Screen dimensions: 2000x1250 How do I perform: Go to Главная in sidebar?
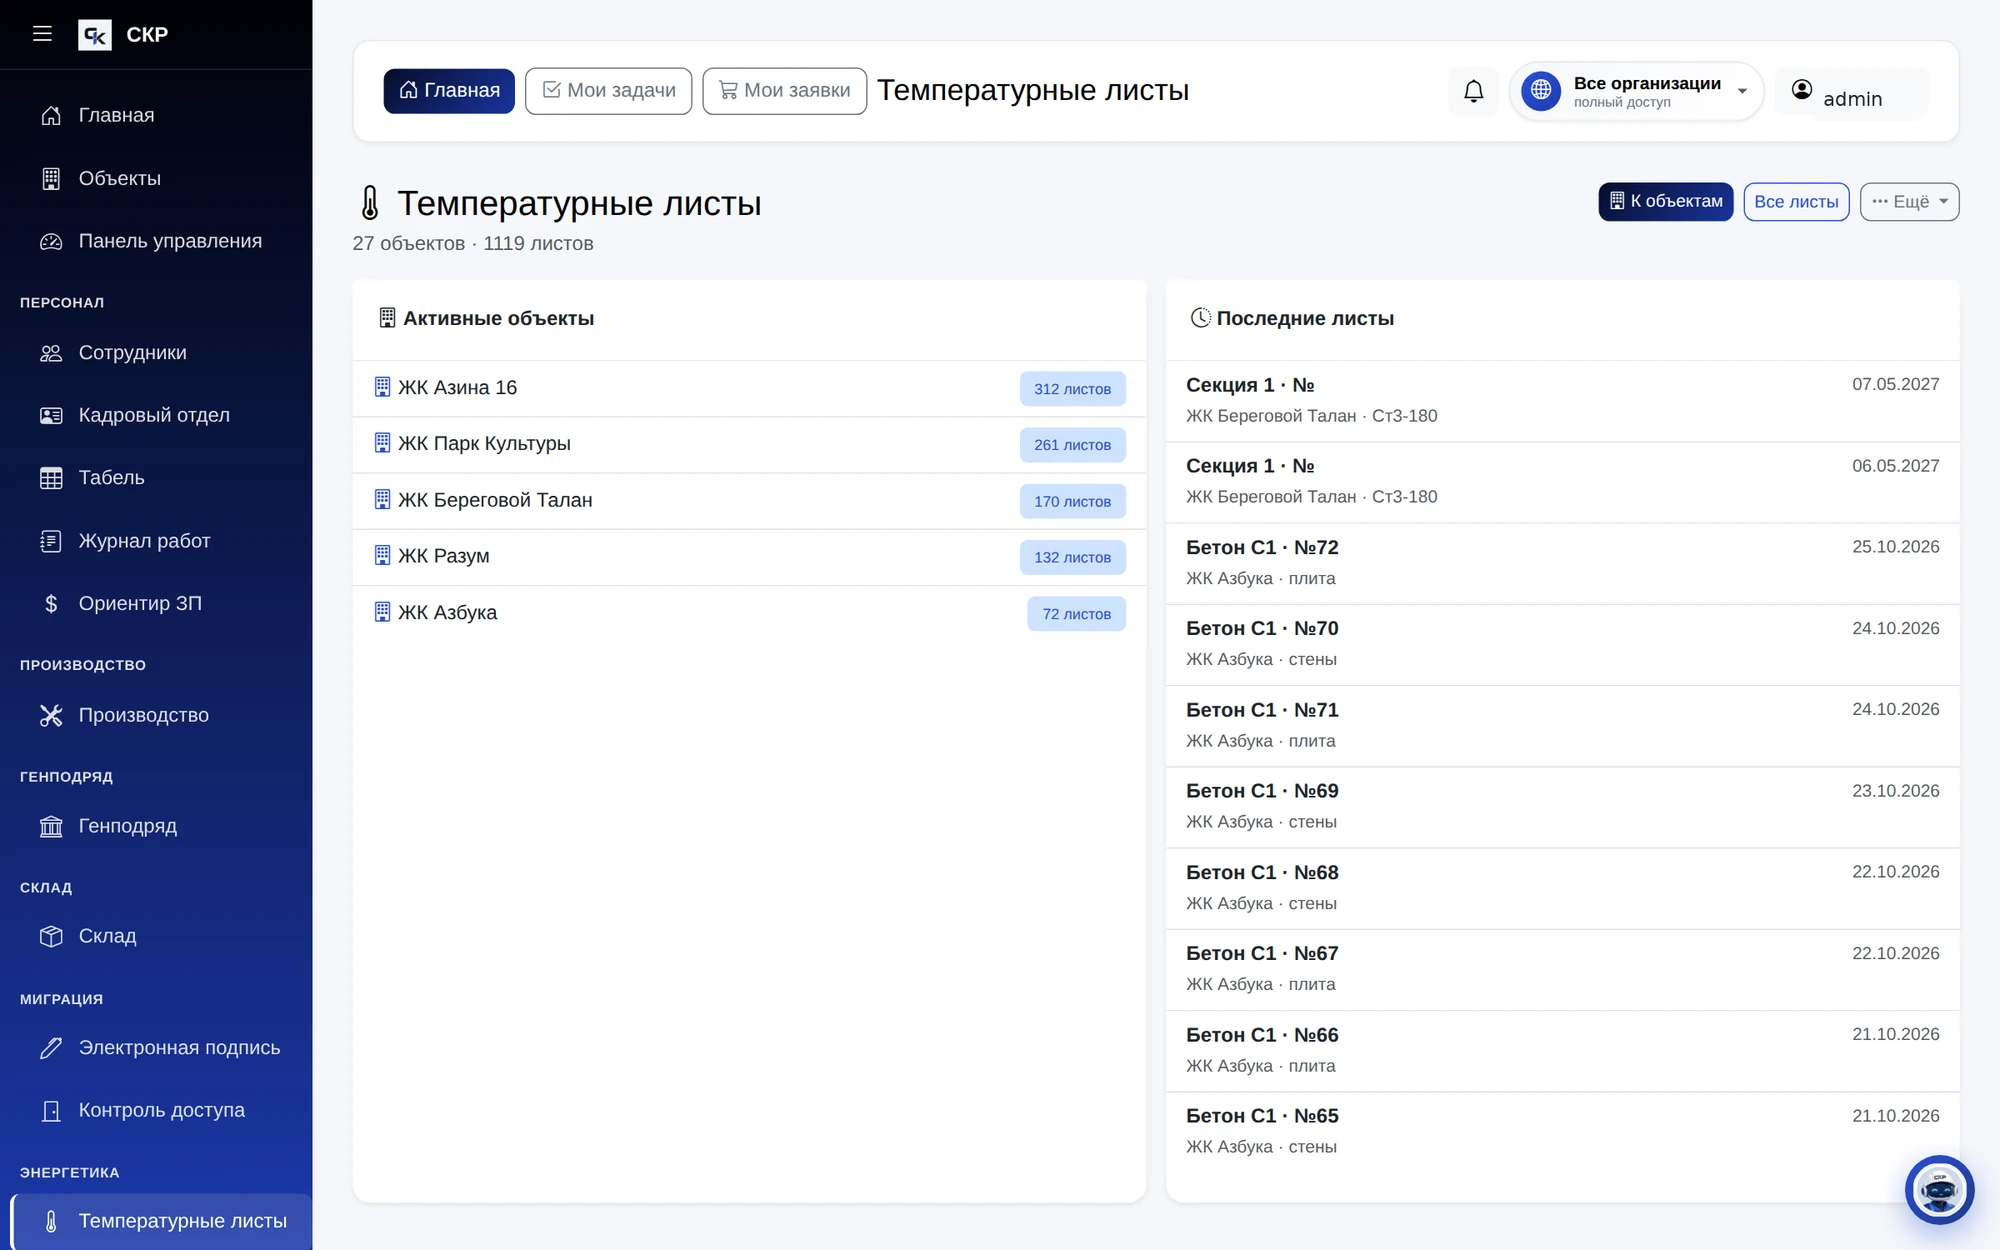click(x=156, y=116)
